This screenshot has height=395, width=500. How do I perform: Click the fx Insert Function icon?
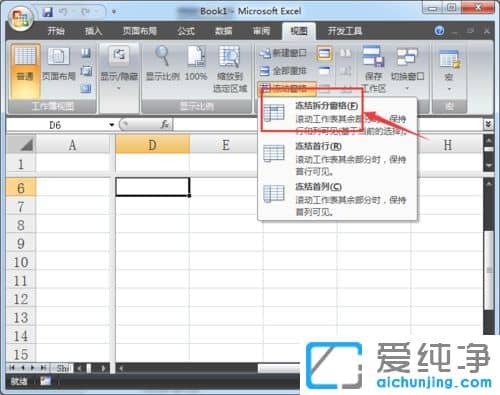(164, 125)
